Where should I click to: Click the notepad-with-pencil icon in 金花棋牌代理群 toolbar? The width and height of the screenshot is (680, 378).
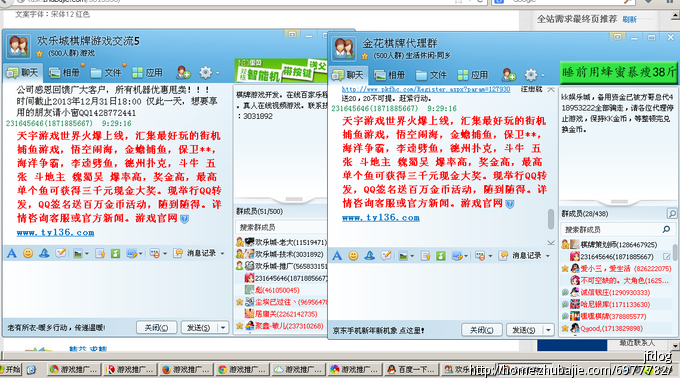(x=386, y=256)
